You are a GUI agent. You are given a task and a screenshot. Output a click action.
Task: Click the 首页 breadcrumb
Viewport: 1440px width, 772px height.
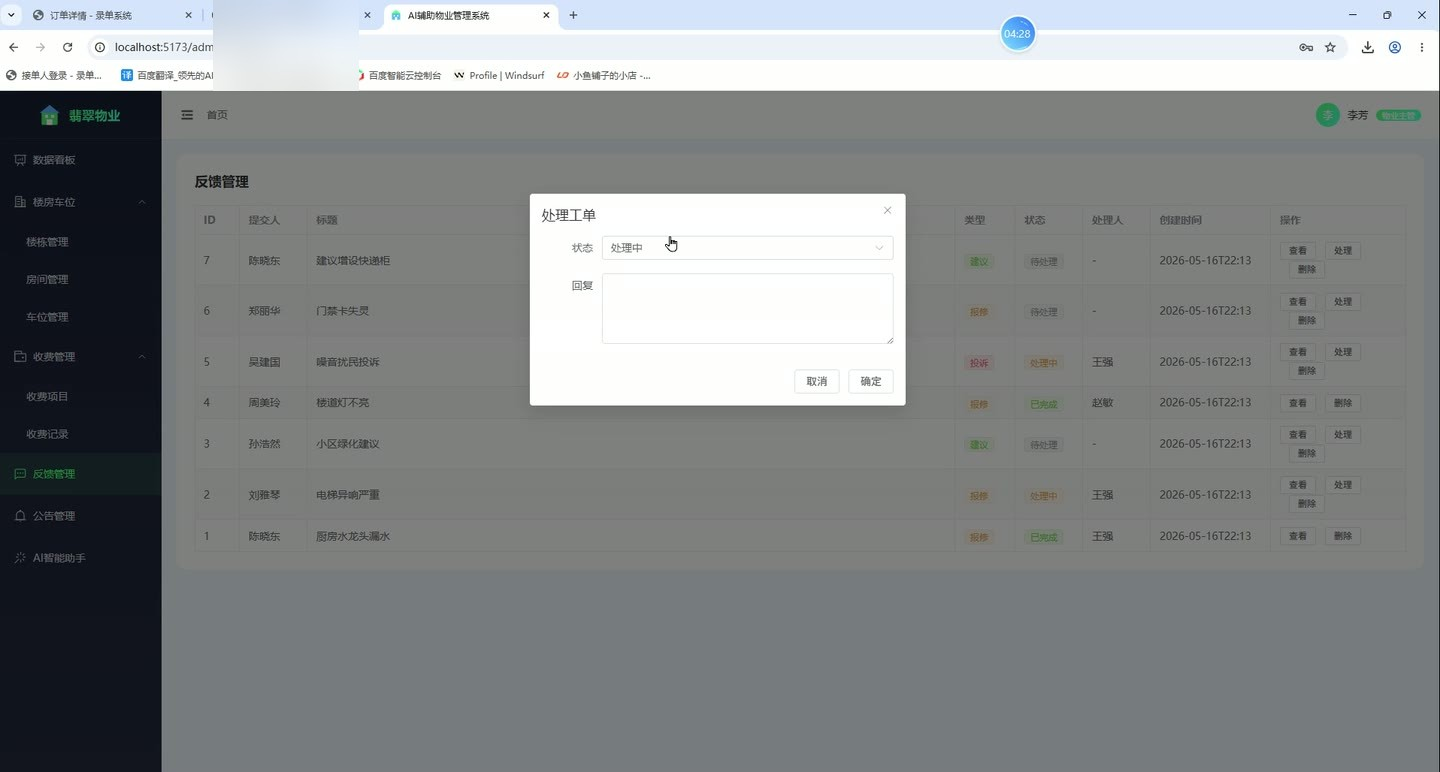tap(217, 115)
